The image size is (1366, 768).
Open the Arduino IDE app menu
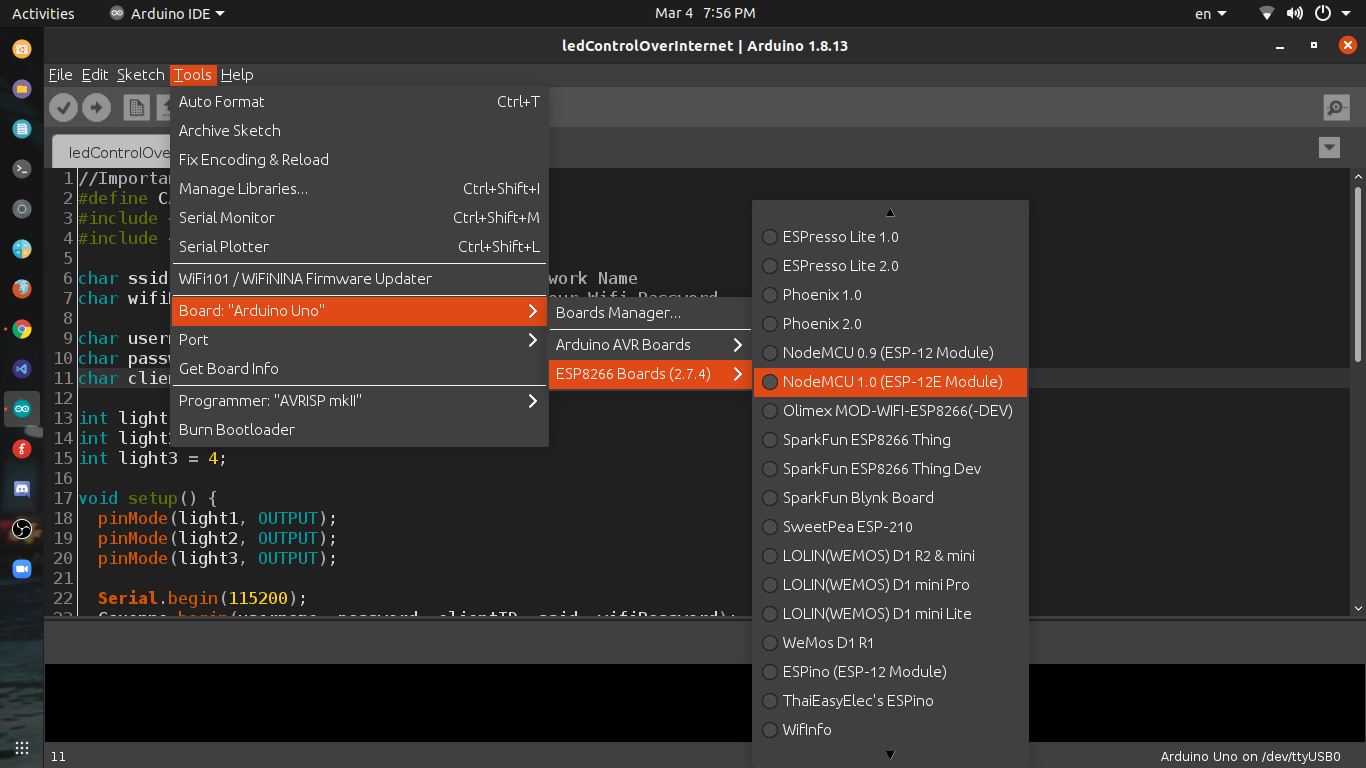[x=167, y=13]
